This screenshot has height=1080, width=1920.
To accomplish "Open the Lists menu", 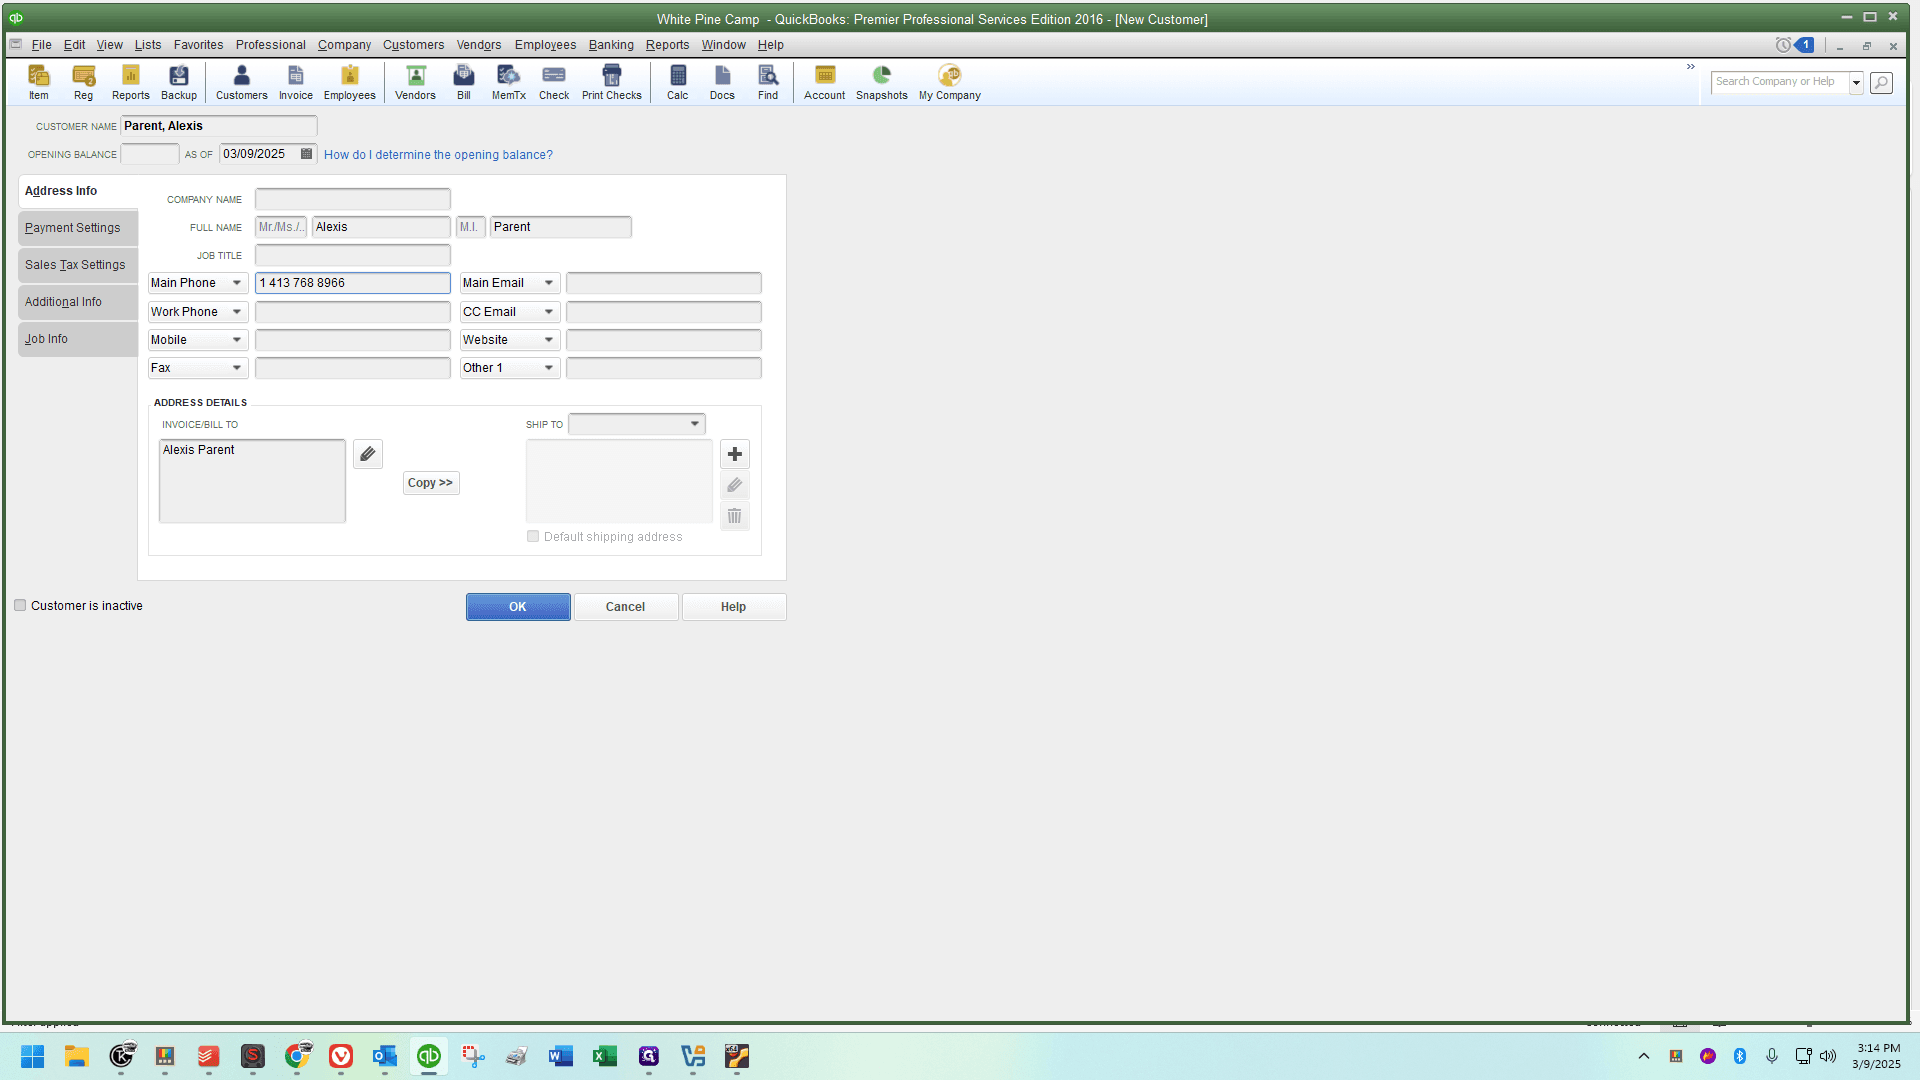I will 148,45.
